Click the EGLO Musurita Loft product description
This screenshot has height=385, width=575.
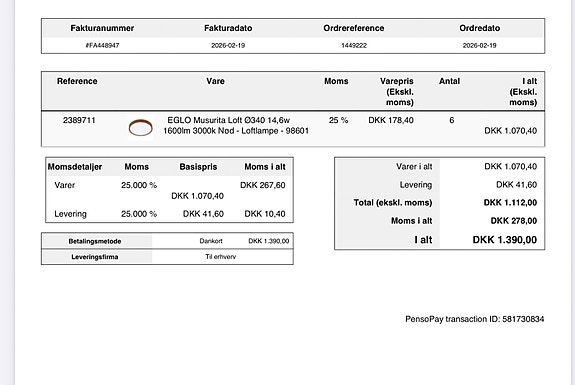(x=236, y=125)
